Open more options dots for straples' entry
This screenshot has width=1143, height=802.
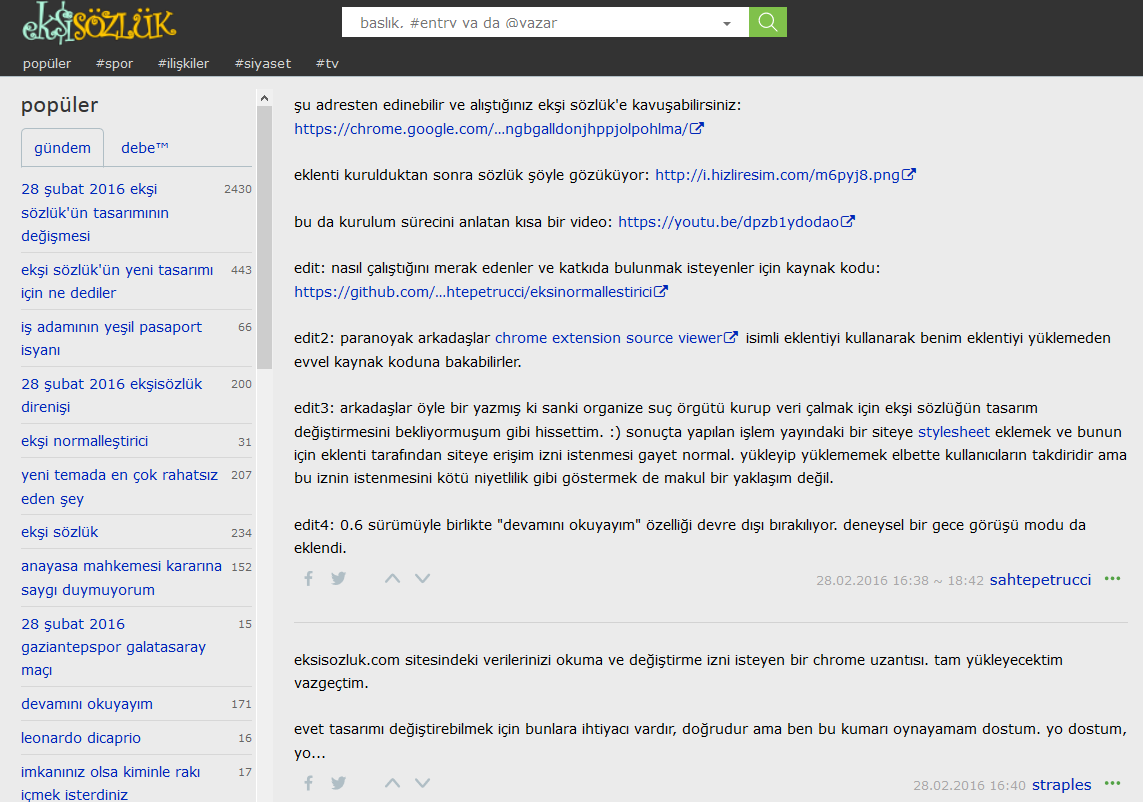pyautogui.click(x=1112, y=784)
